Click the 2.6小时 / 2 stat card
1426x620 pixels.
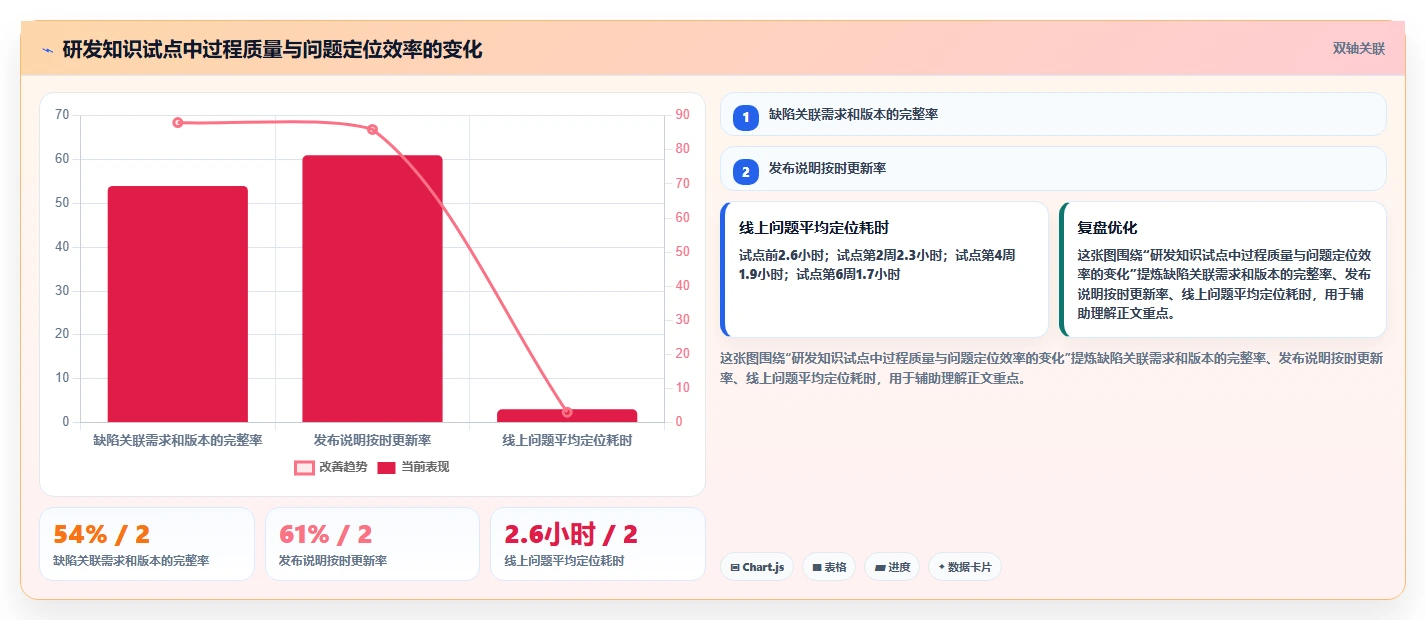click(598, 544)
